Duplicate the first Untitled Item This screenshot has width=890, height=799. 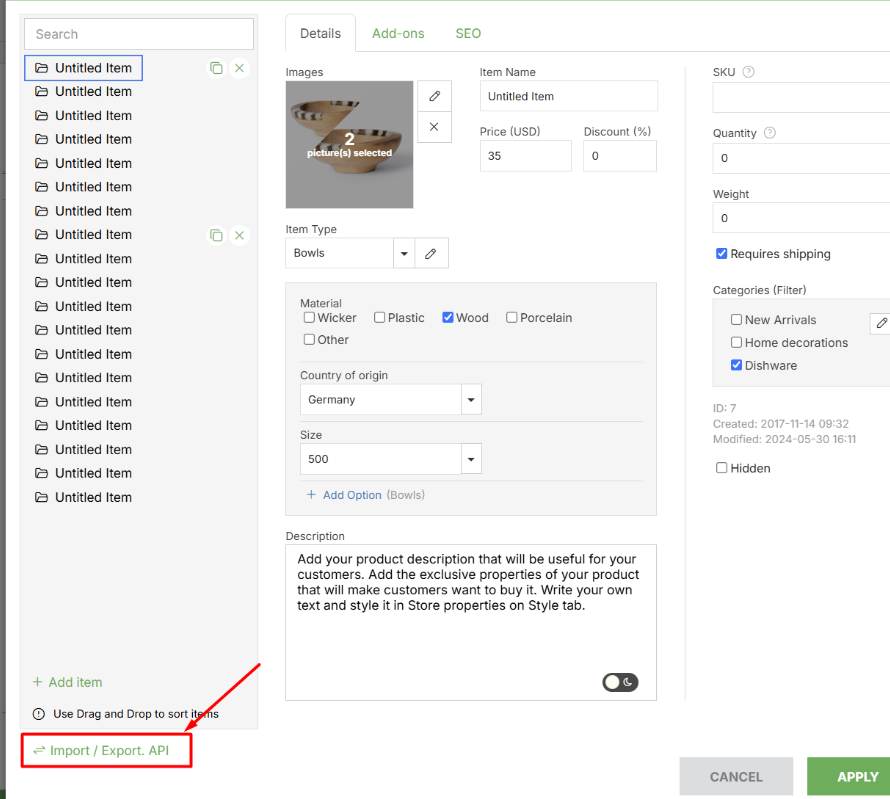(x=216, y=68)
